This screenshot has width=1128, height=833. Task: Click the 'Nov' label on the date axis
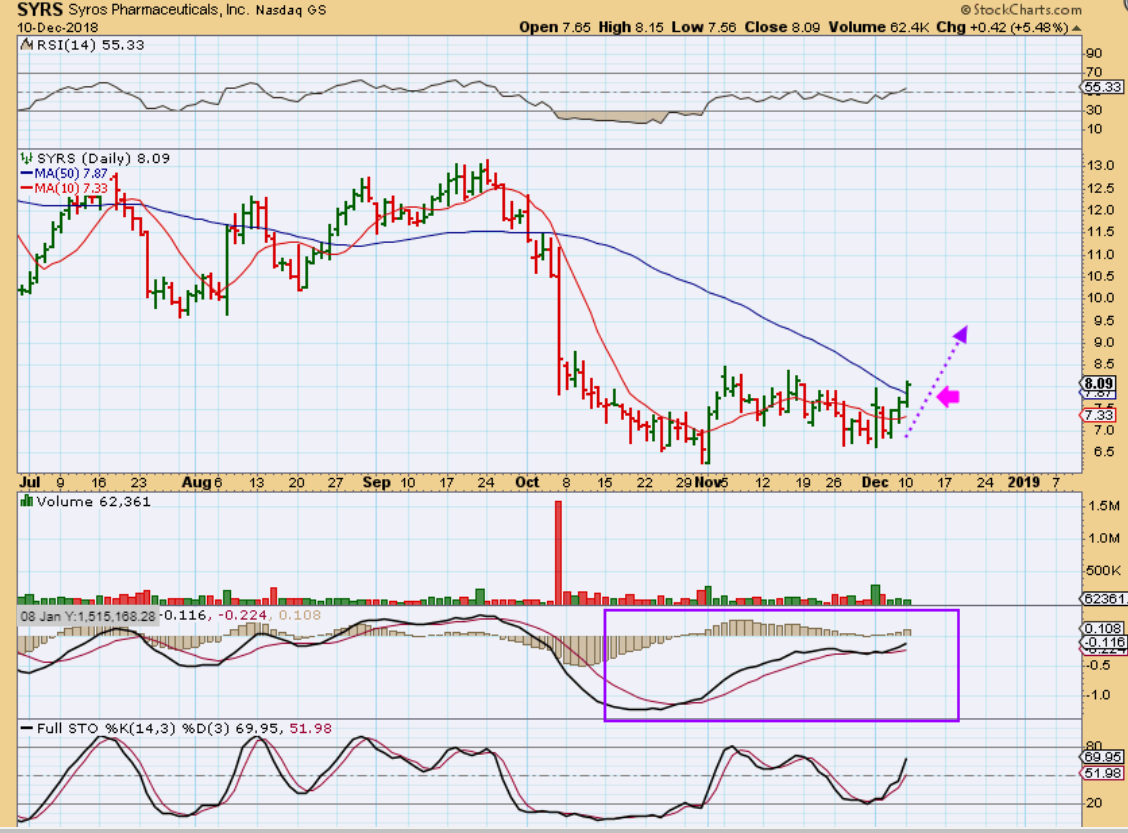(x=707, y=482)
